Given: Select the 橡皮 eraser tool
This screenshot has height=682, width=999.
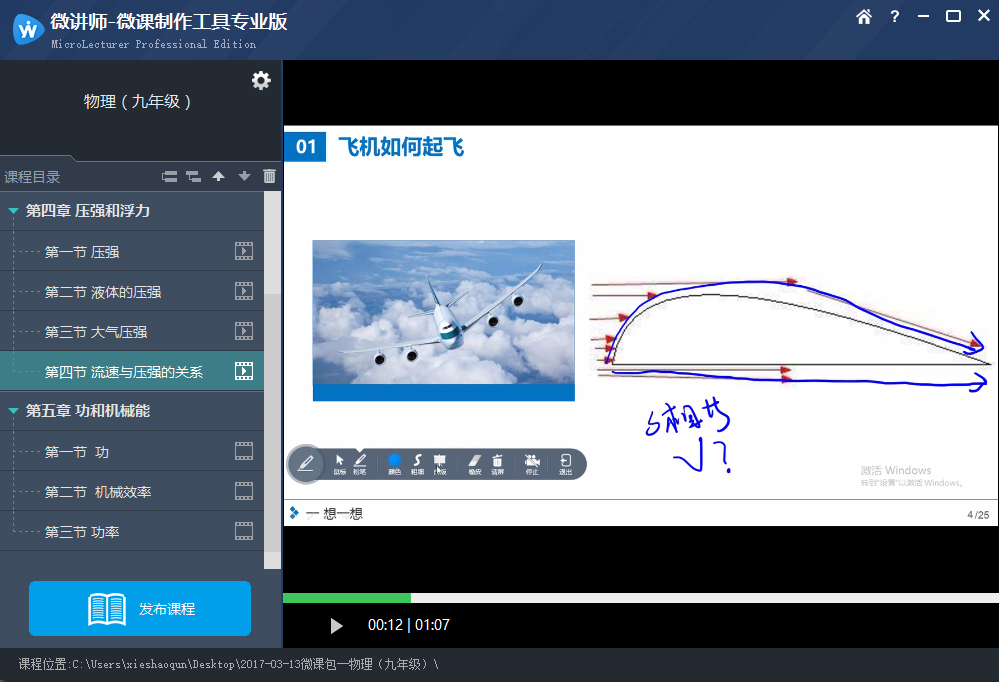Looking at the screenshot, I should [475, 462].
